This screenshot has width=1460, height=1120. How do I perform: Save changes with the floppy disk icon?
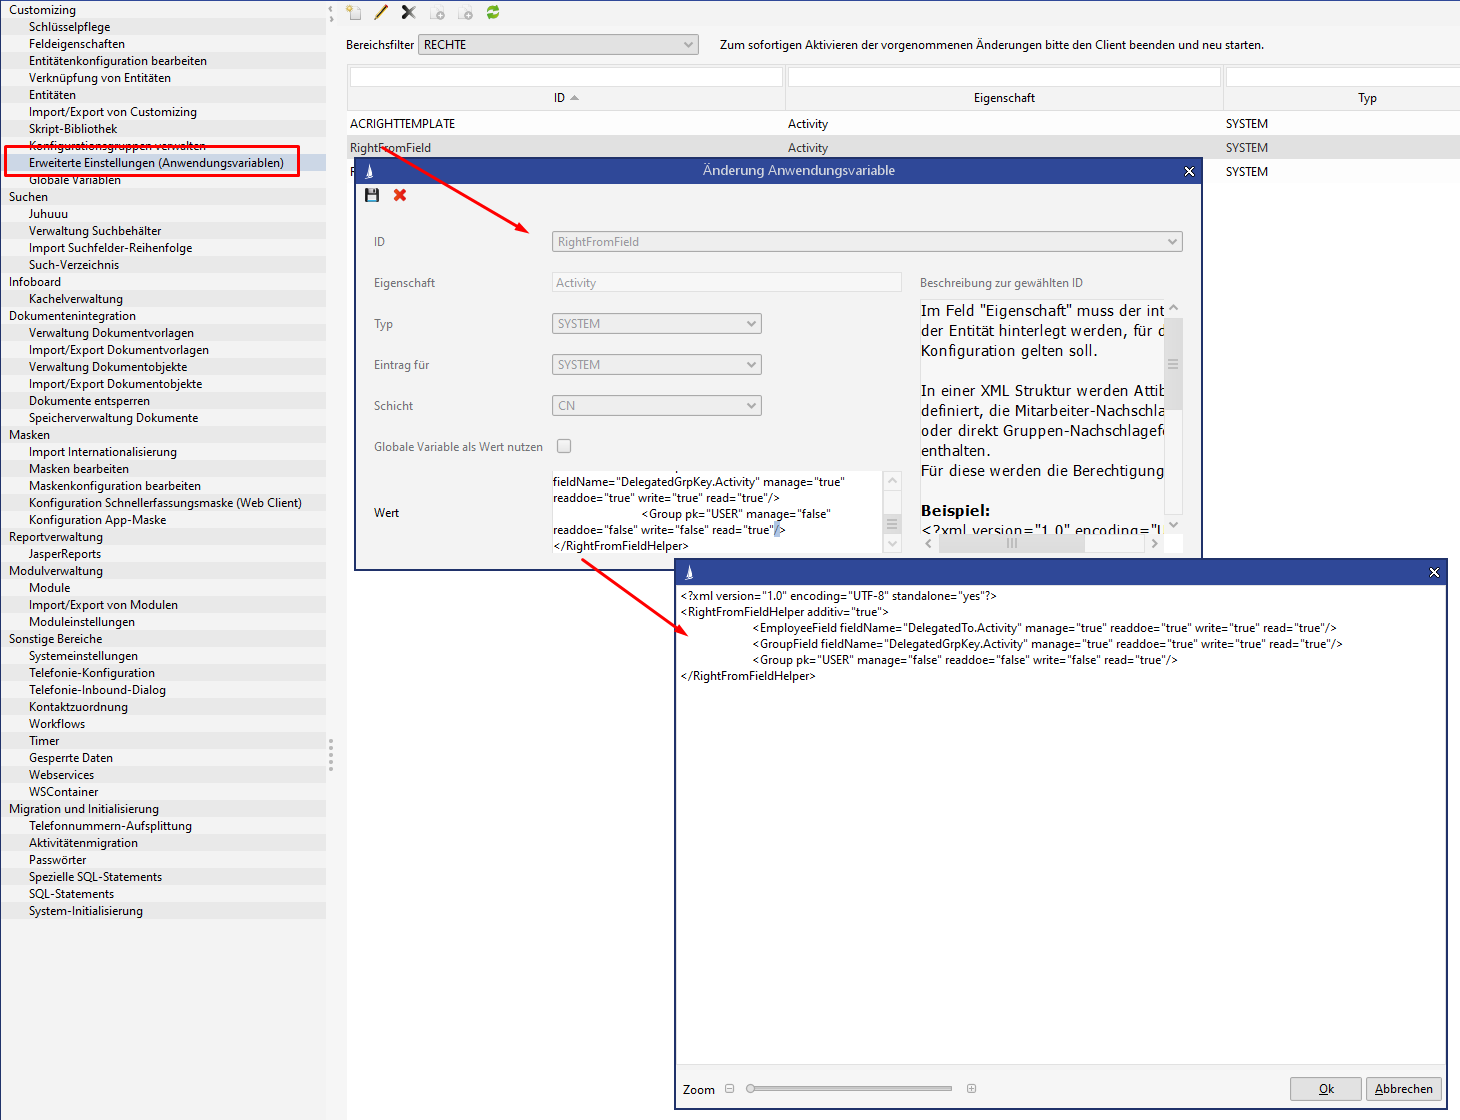click(372, 195)
